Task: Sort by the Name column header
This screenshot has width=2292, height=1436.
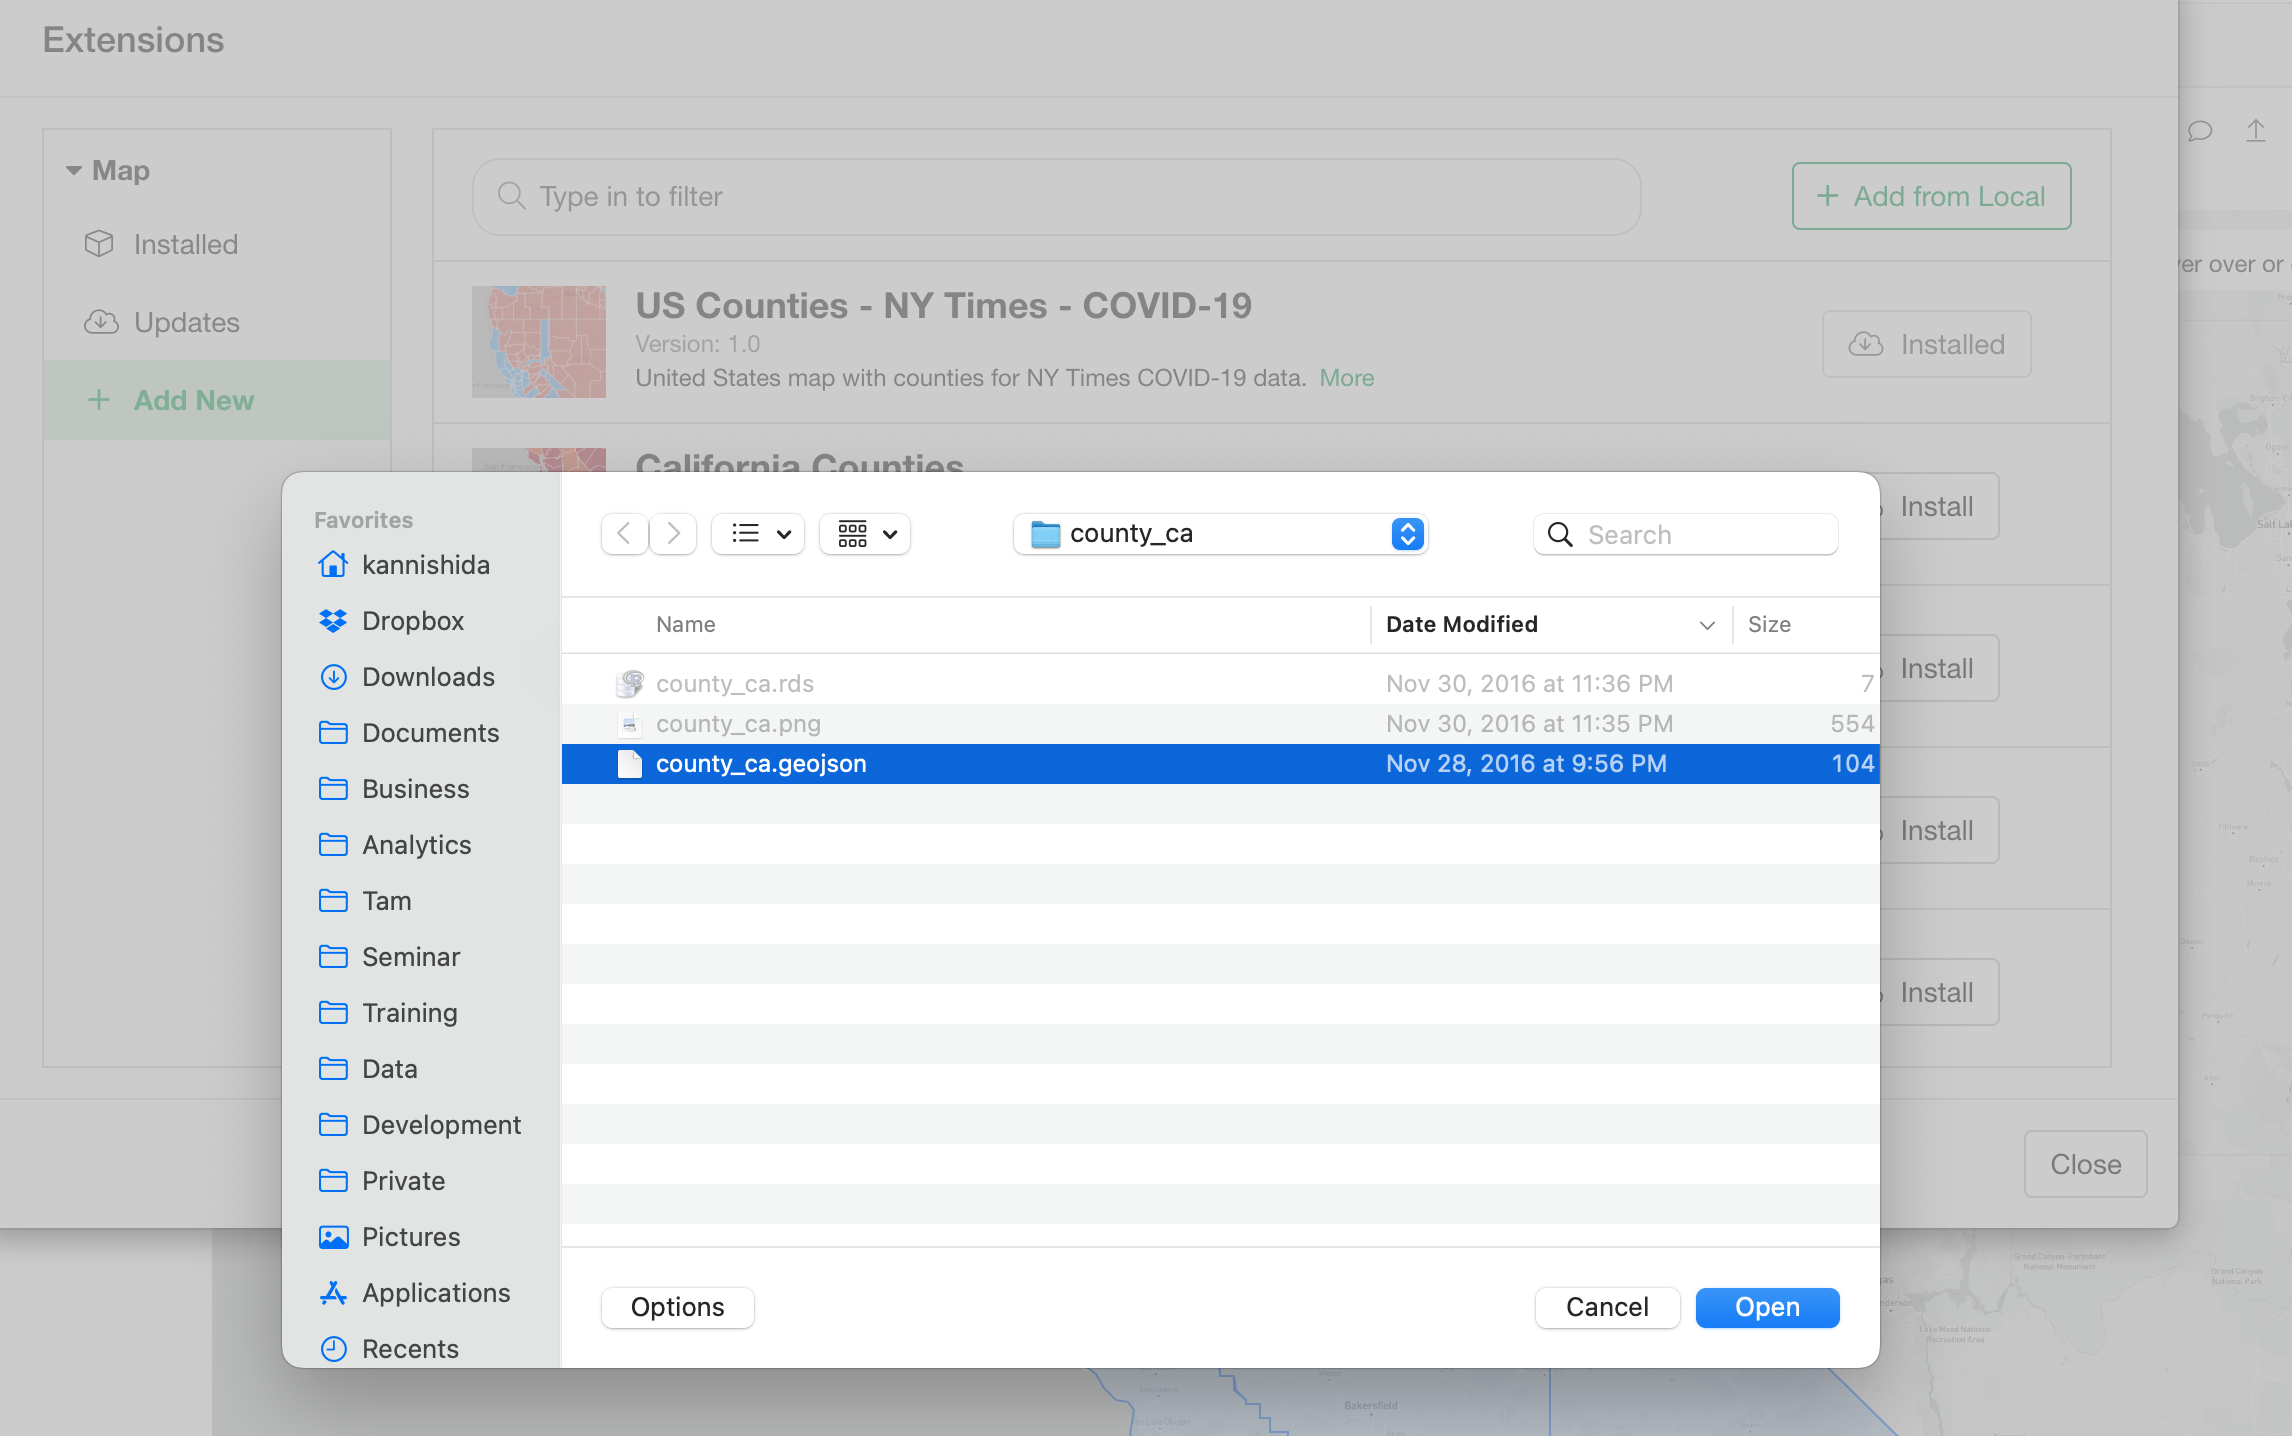Action: click(x=686, y=625)
